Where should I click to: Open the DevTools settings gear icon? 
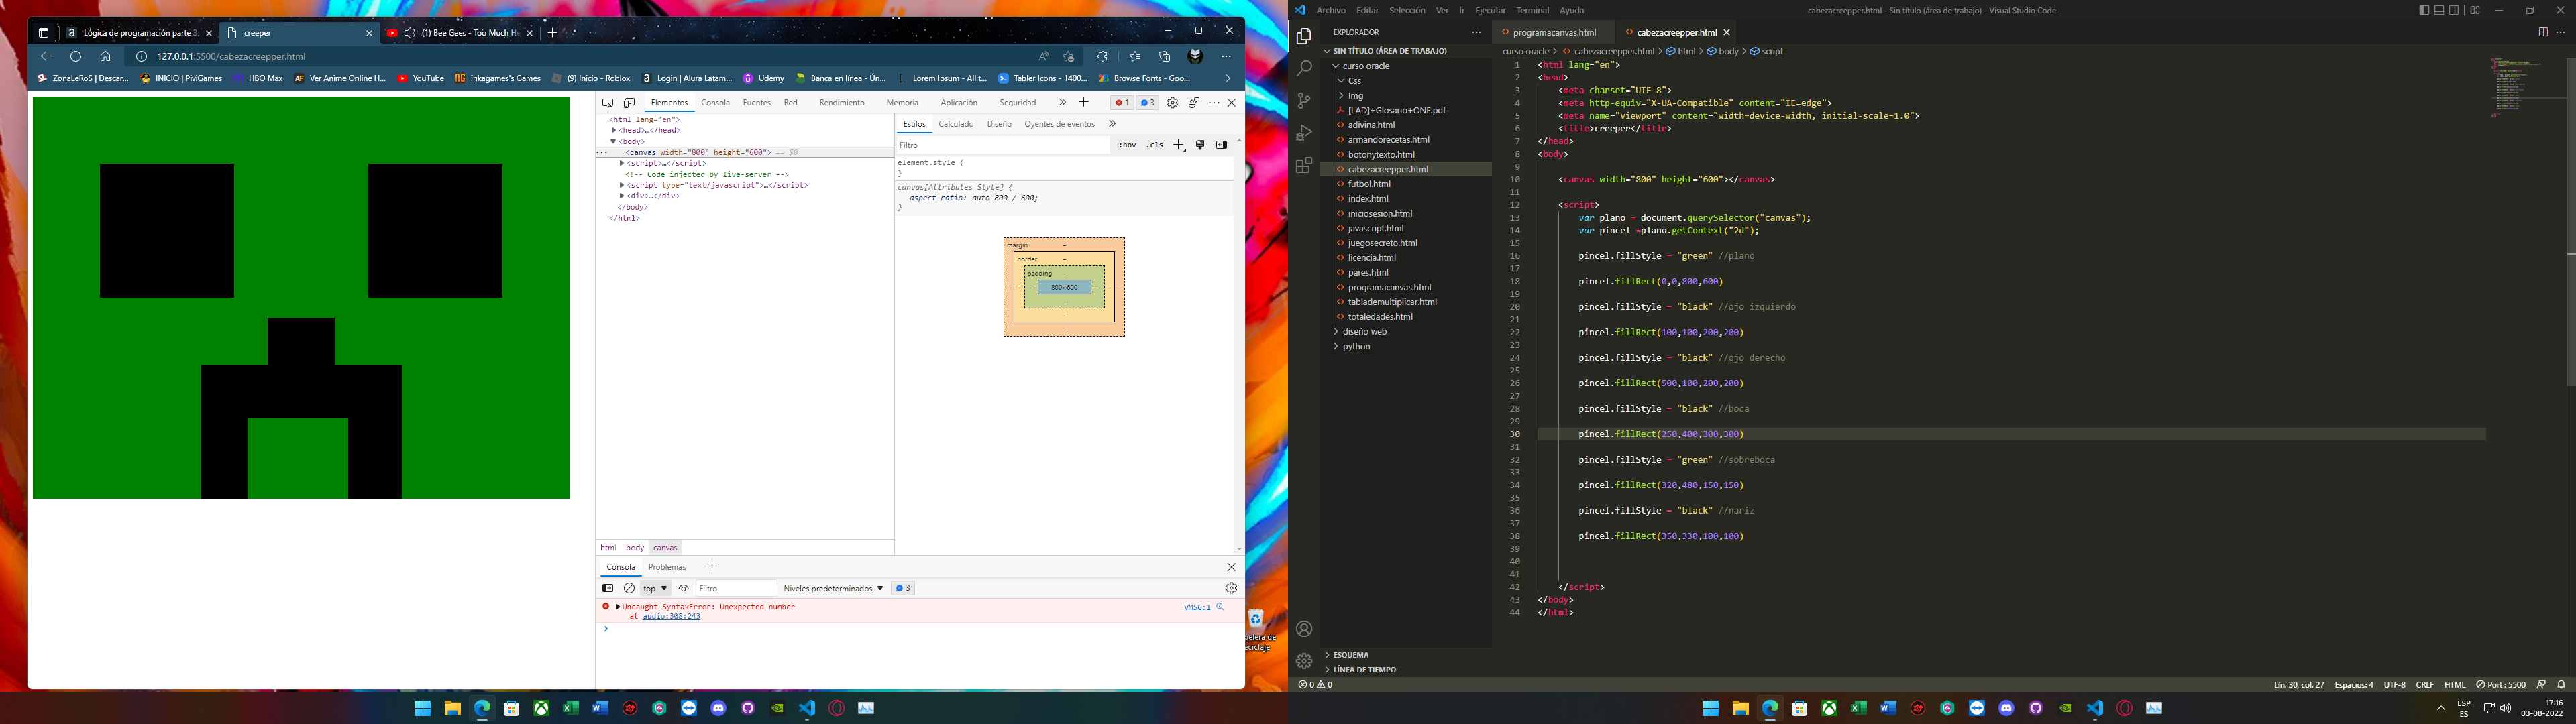(1172, 102)
